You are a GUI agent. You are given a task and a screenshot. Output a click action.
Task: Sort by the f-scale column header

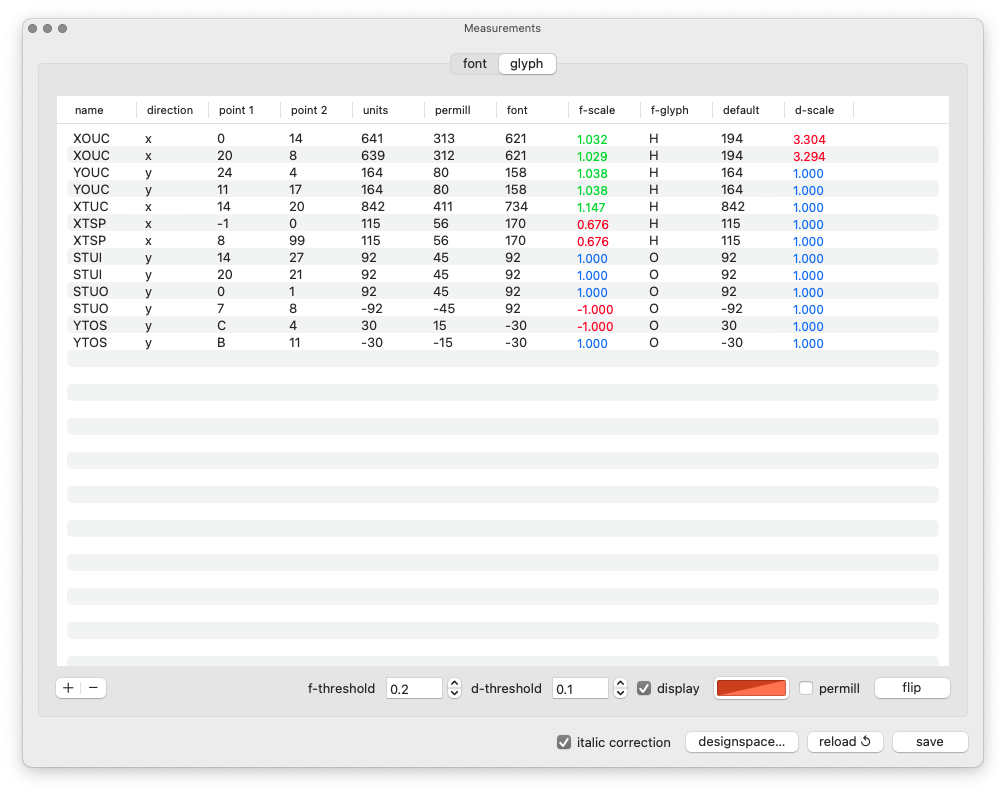pyautogui.click(x=597, y=110)
